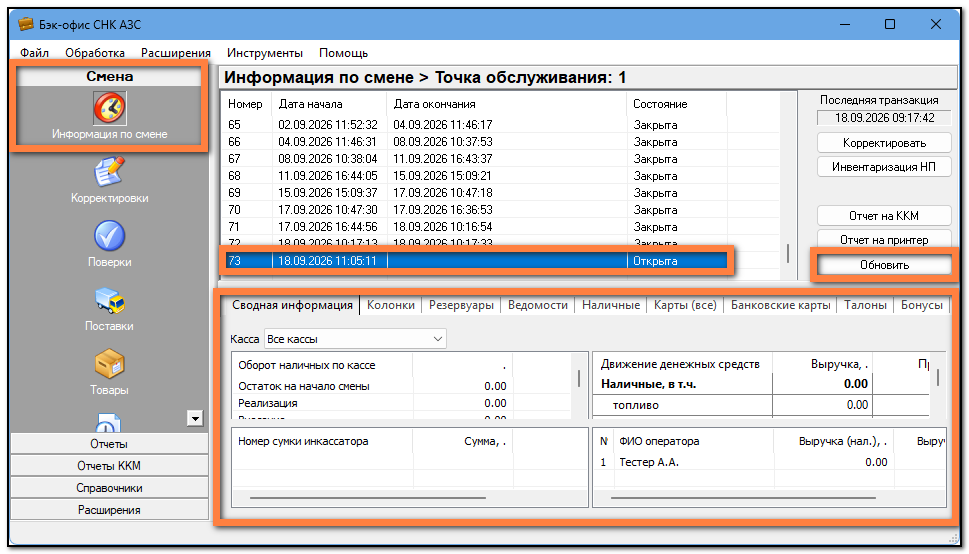Click the Отчет на ККМ button
Image resolution: width=969 pixels, height=554 pixels.
tap(884, 216)
